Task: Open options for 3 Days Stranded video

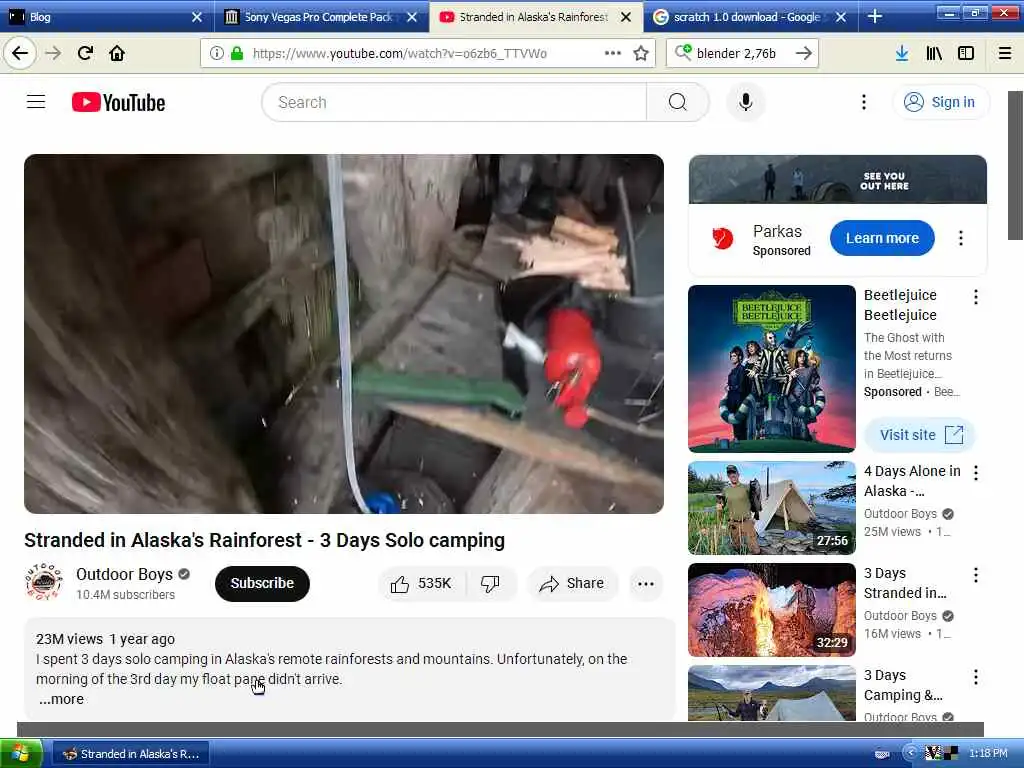Action: [x=976, y=575]
